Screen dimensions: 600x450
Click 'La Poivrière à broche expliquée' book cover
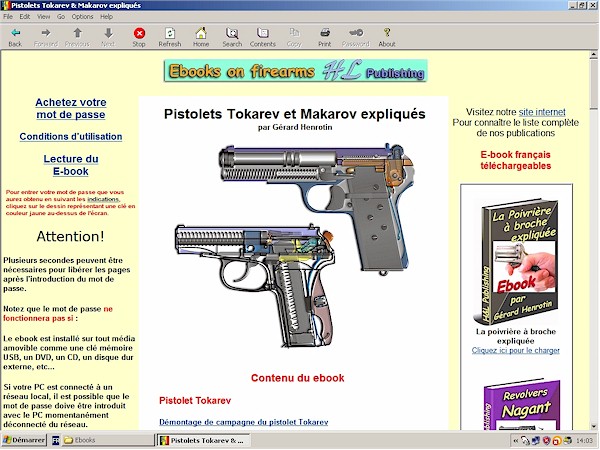pos(516,261)
